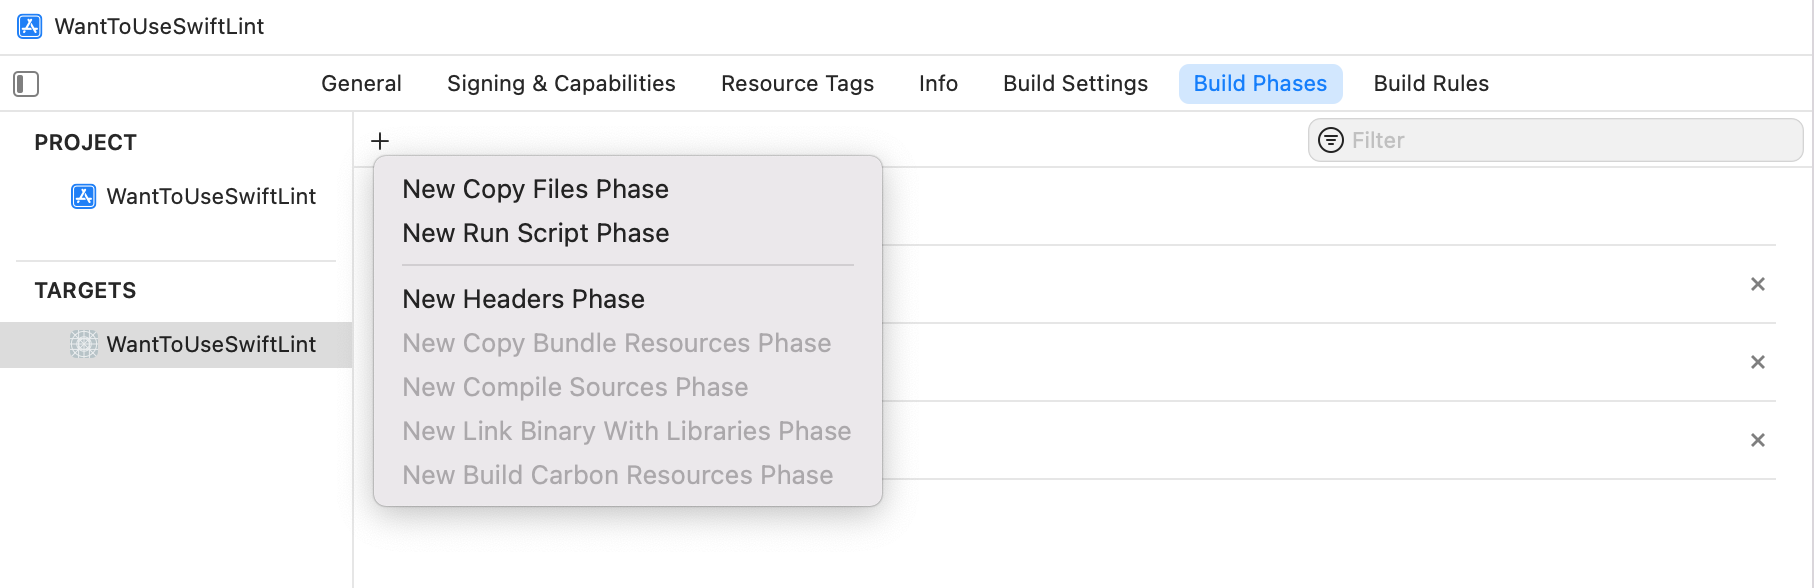The height and width of the screenshot is (588, 1814).
Task: Remove the first build phase with X
Action: pyautogui.click(x=1757, y=285)
